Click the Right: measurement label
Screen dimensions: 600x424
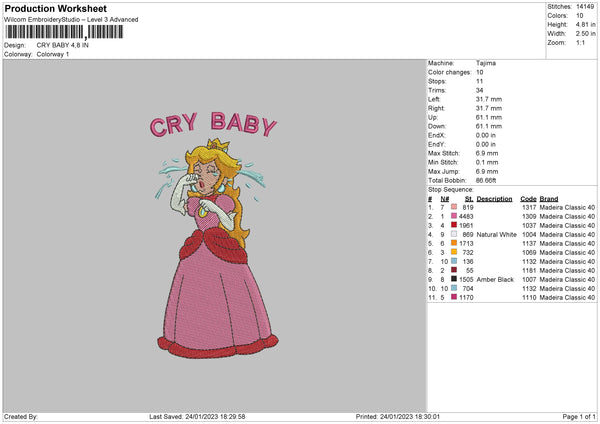[x=436, y=108]
